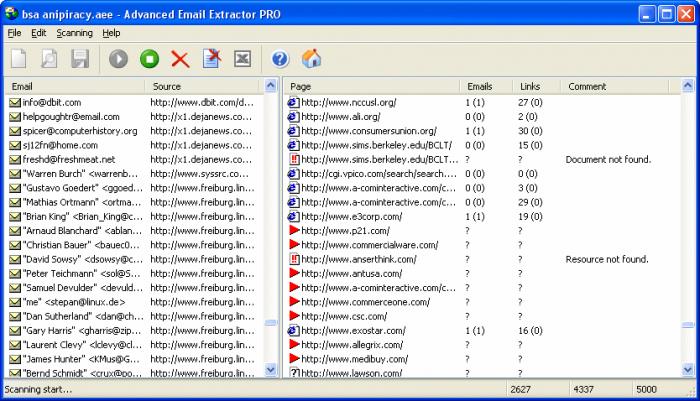Click the crossed-out envelope toolbar icon
This screenshot has width=700, height=401.
(x=241, y=59)
